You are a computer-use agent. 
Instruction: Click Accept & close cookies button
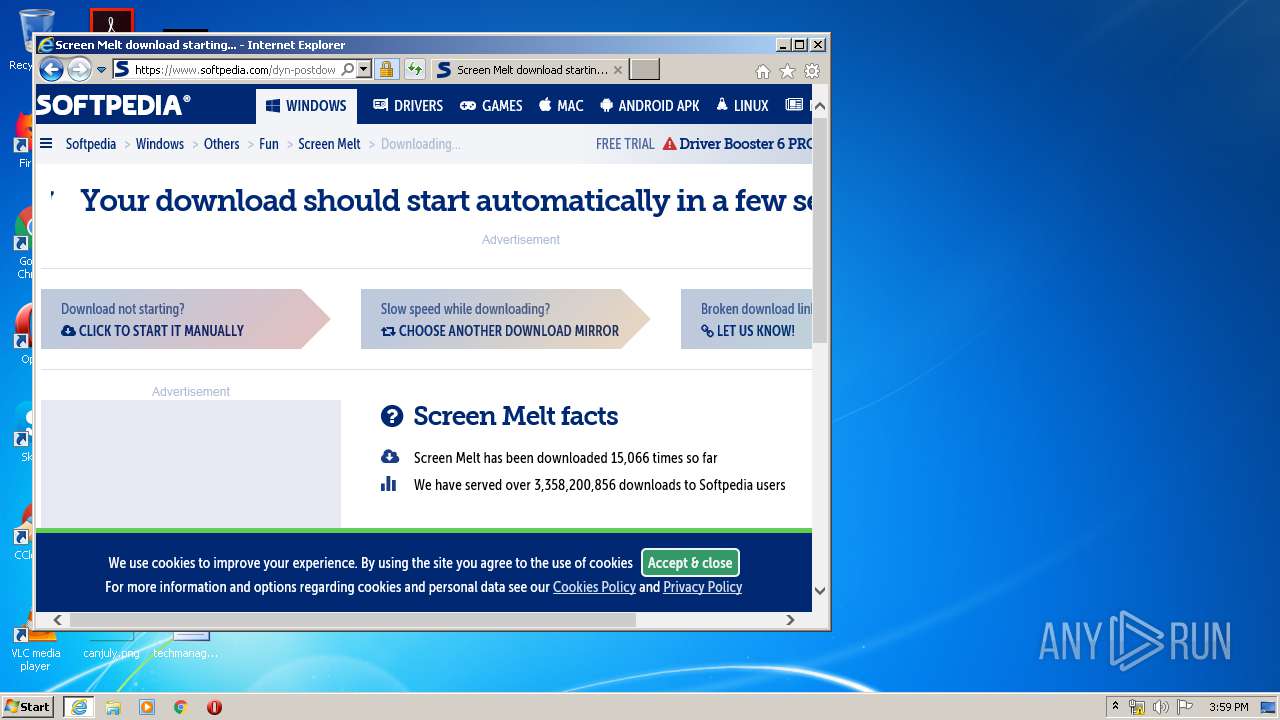690,563
